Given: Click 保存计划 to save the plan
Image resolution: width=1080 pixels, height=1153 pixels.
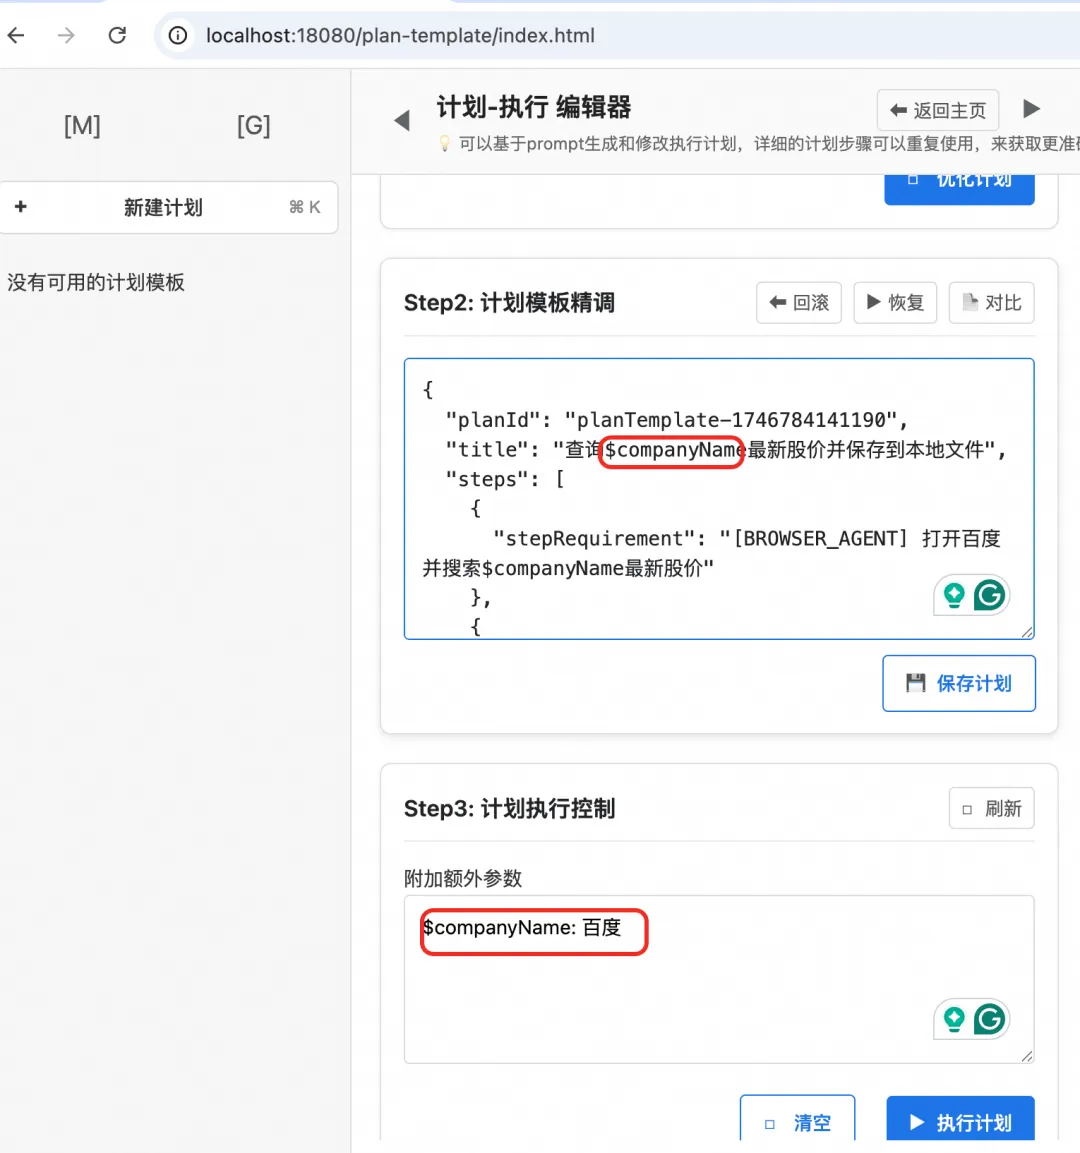Looking at the screenshot, I should coord(958,683).
